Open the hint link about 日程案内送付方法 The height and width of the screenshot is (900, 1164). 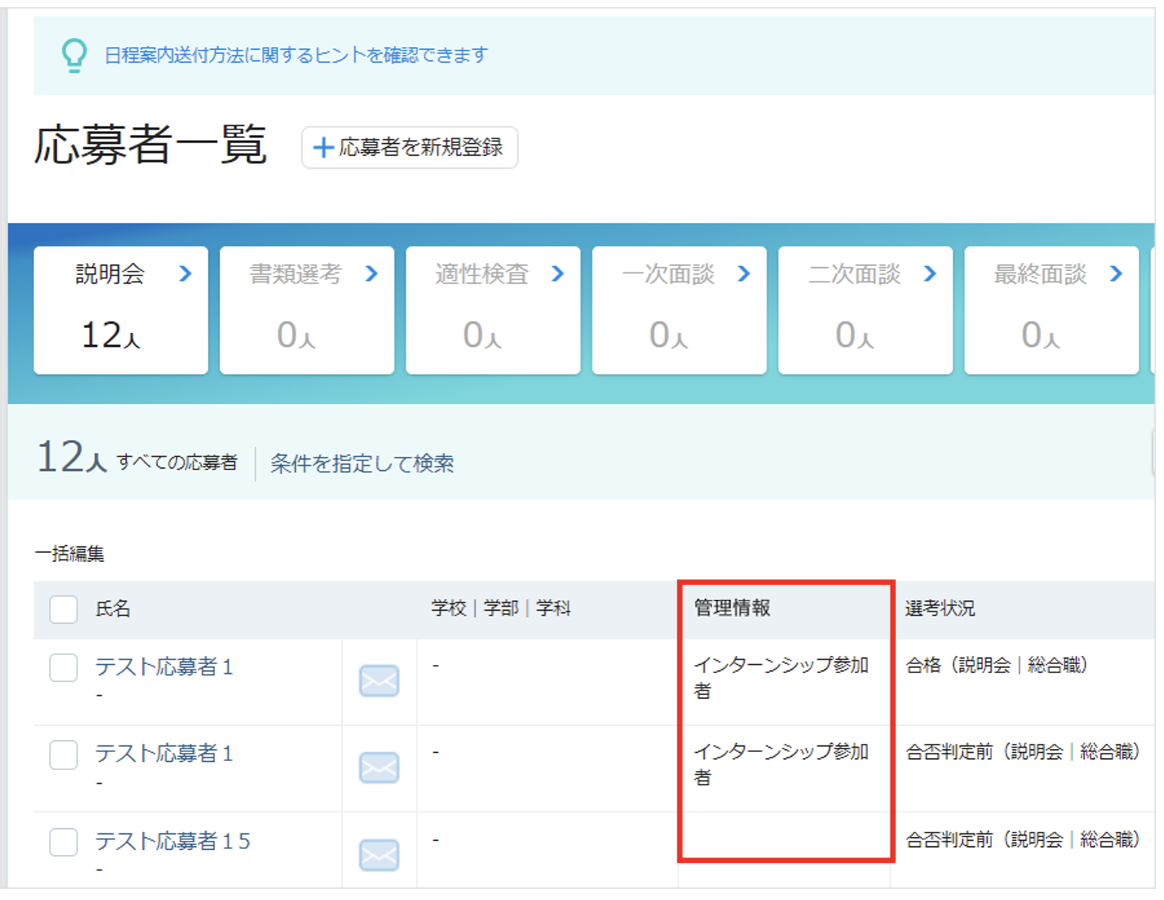pos(296,55)
